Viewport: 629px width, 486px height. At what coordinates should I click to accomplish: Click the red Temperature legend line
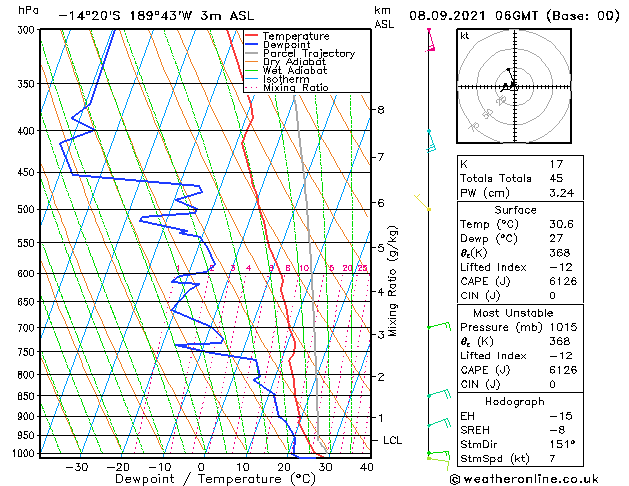pos(251,36)
